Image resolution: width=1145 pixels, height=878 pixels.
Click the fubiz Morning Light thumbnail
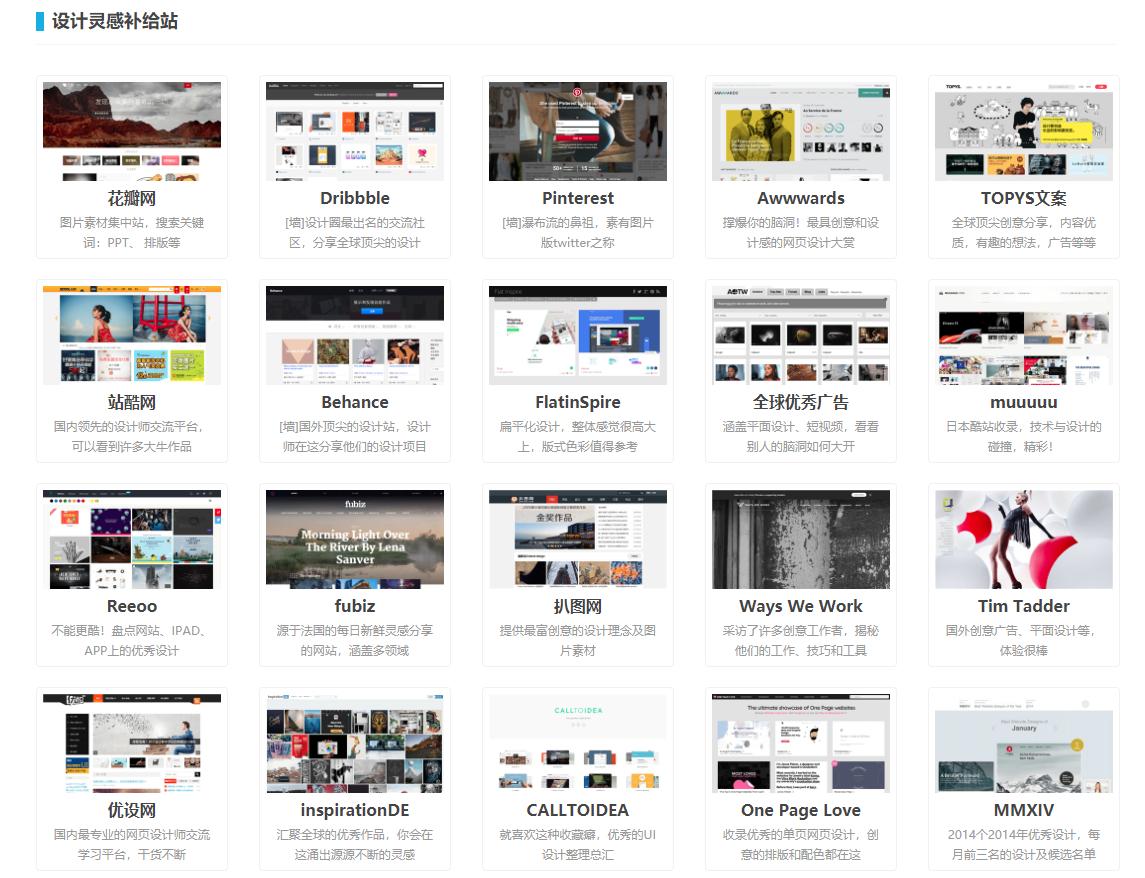click(x=355, y=539)
